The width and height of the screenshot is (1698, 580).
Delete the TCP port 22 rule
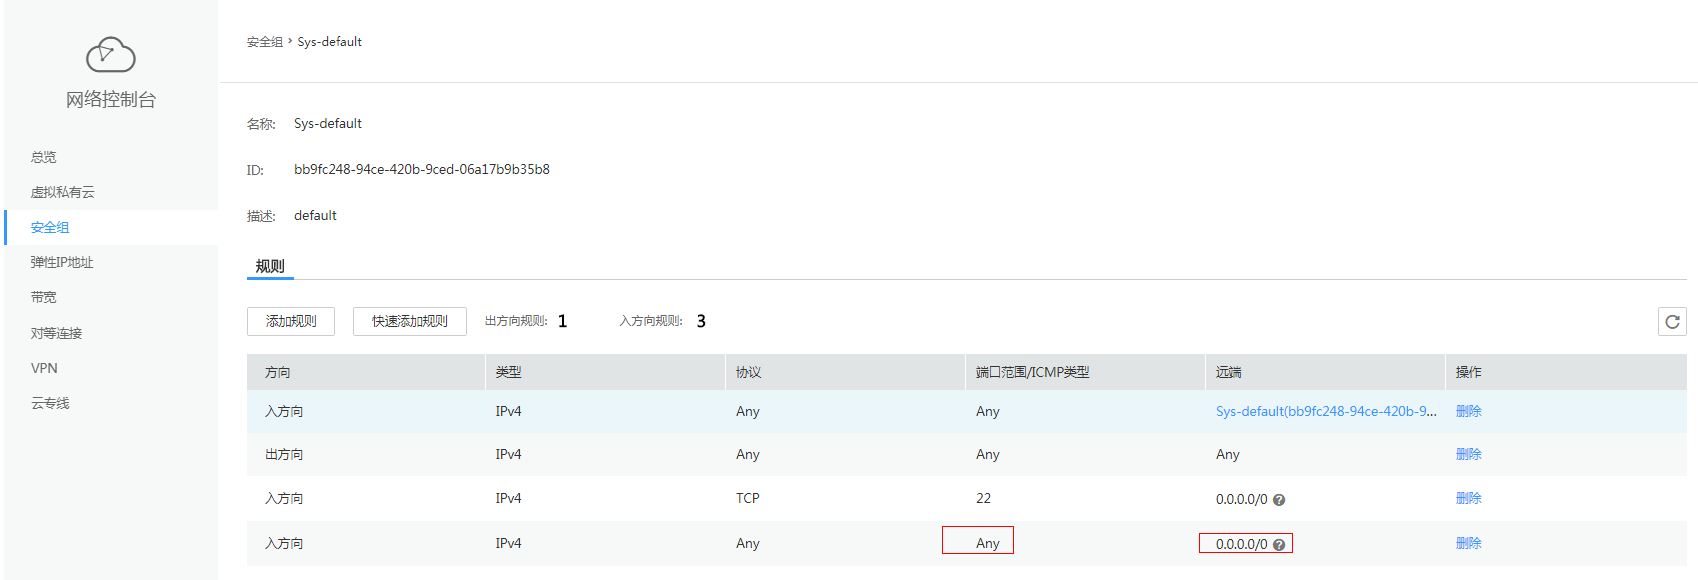[1469, 498]
